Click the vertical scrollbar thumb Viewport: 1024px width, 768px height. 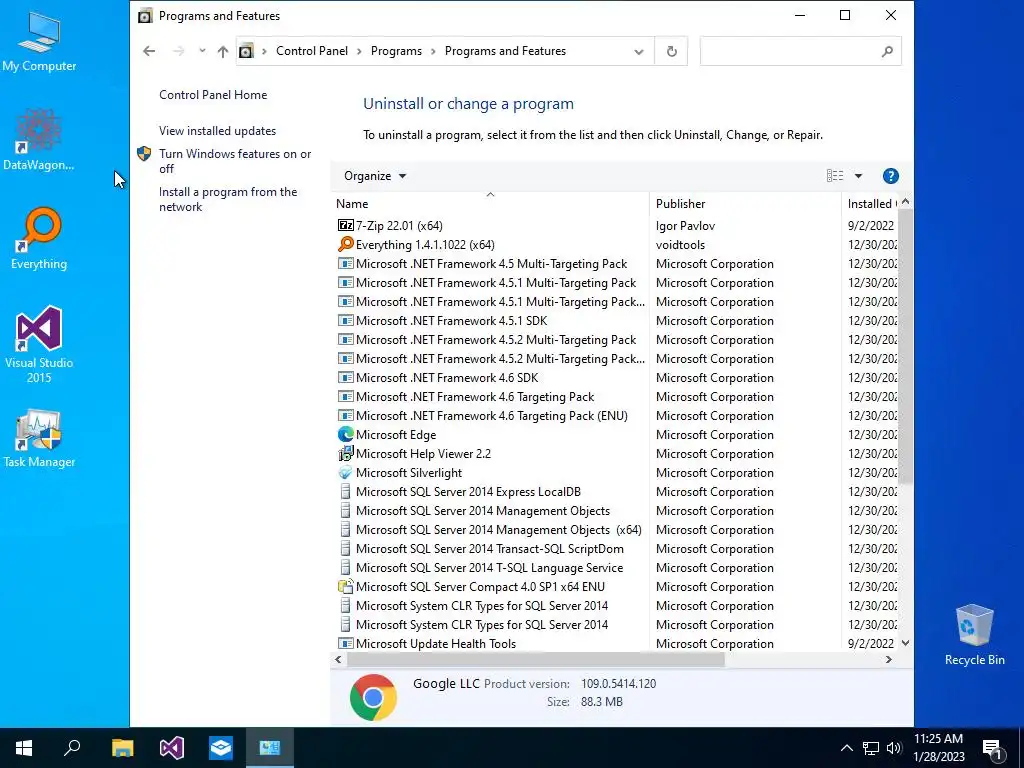(x=905, y=347)
